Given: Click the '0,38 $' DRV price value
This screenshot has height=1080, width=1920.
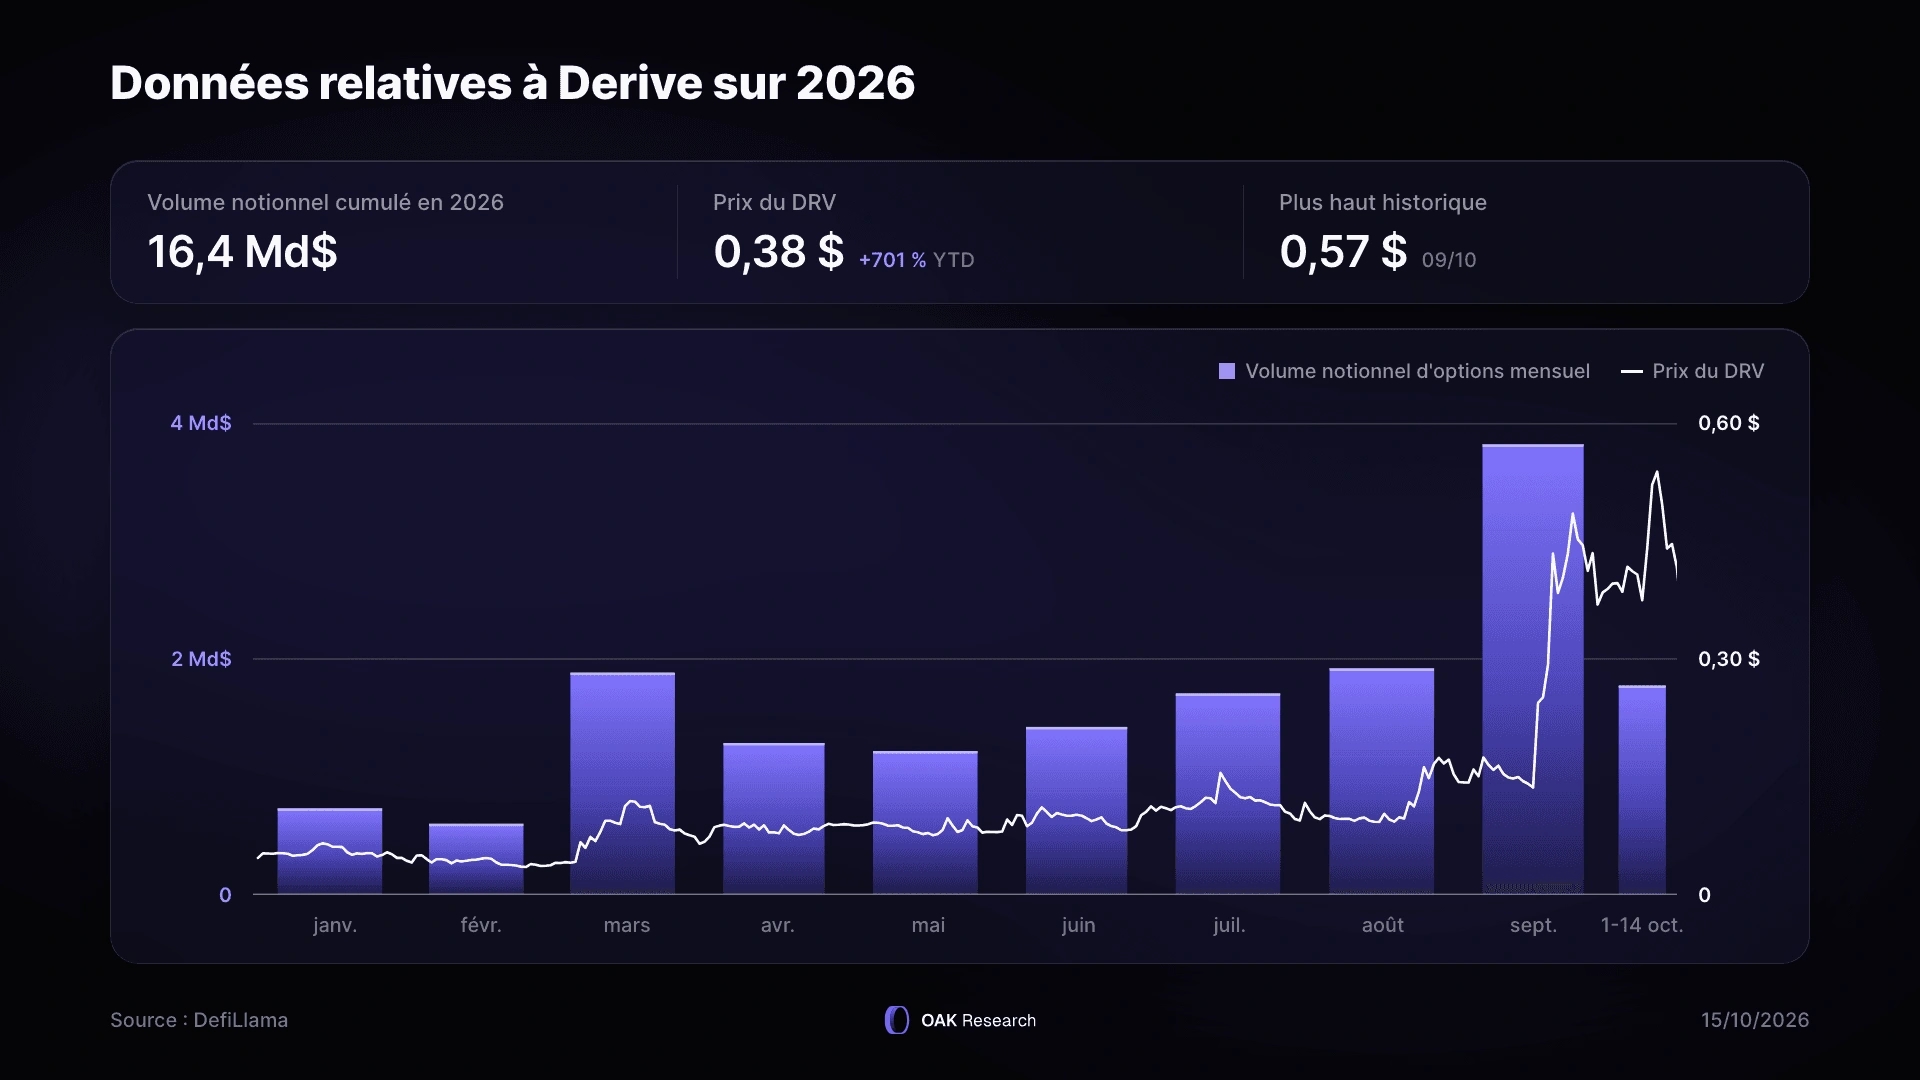Looking at the screenshot, I should (x=778, y=251).
